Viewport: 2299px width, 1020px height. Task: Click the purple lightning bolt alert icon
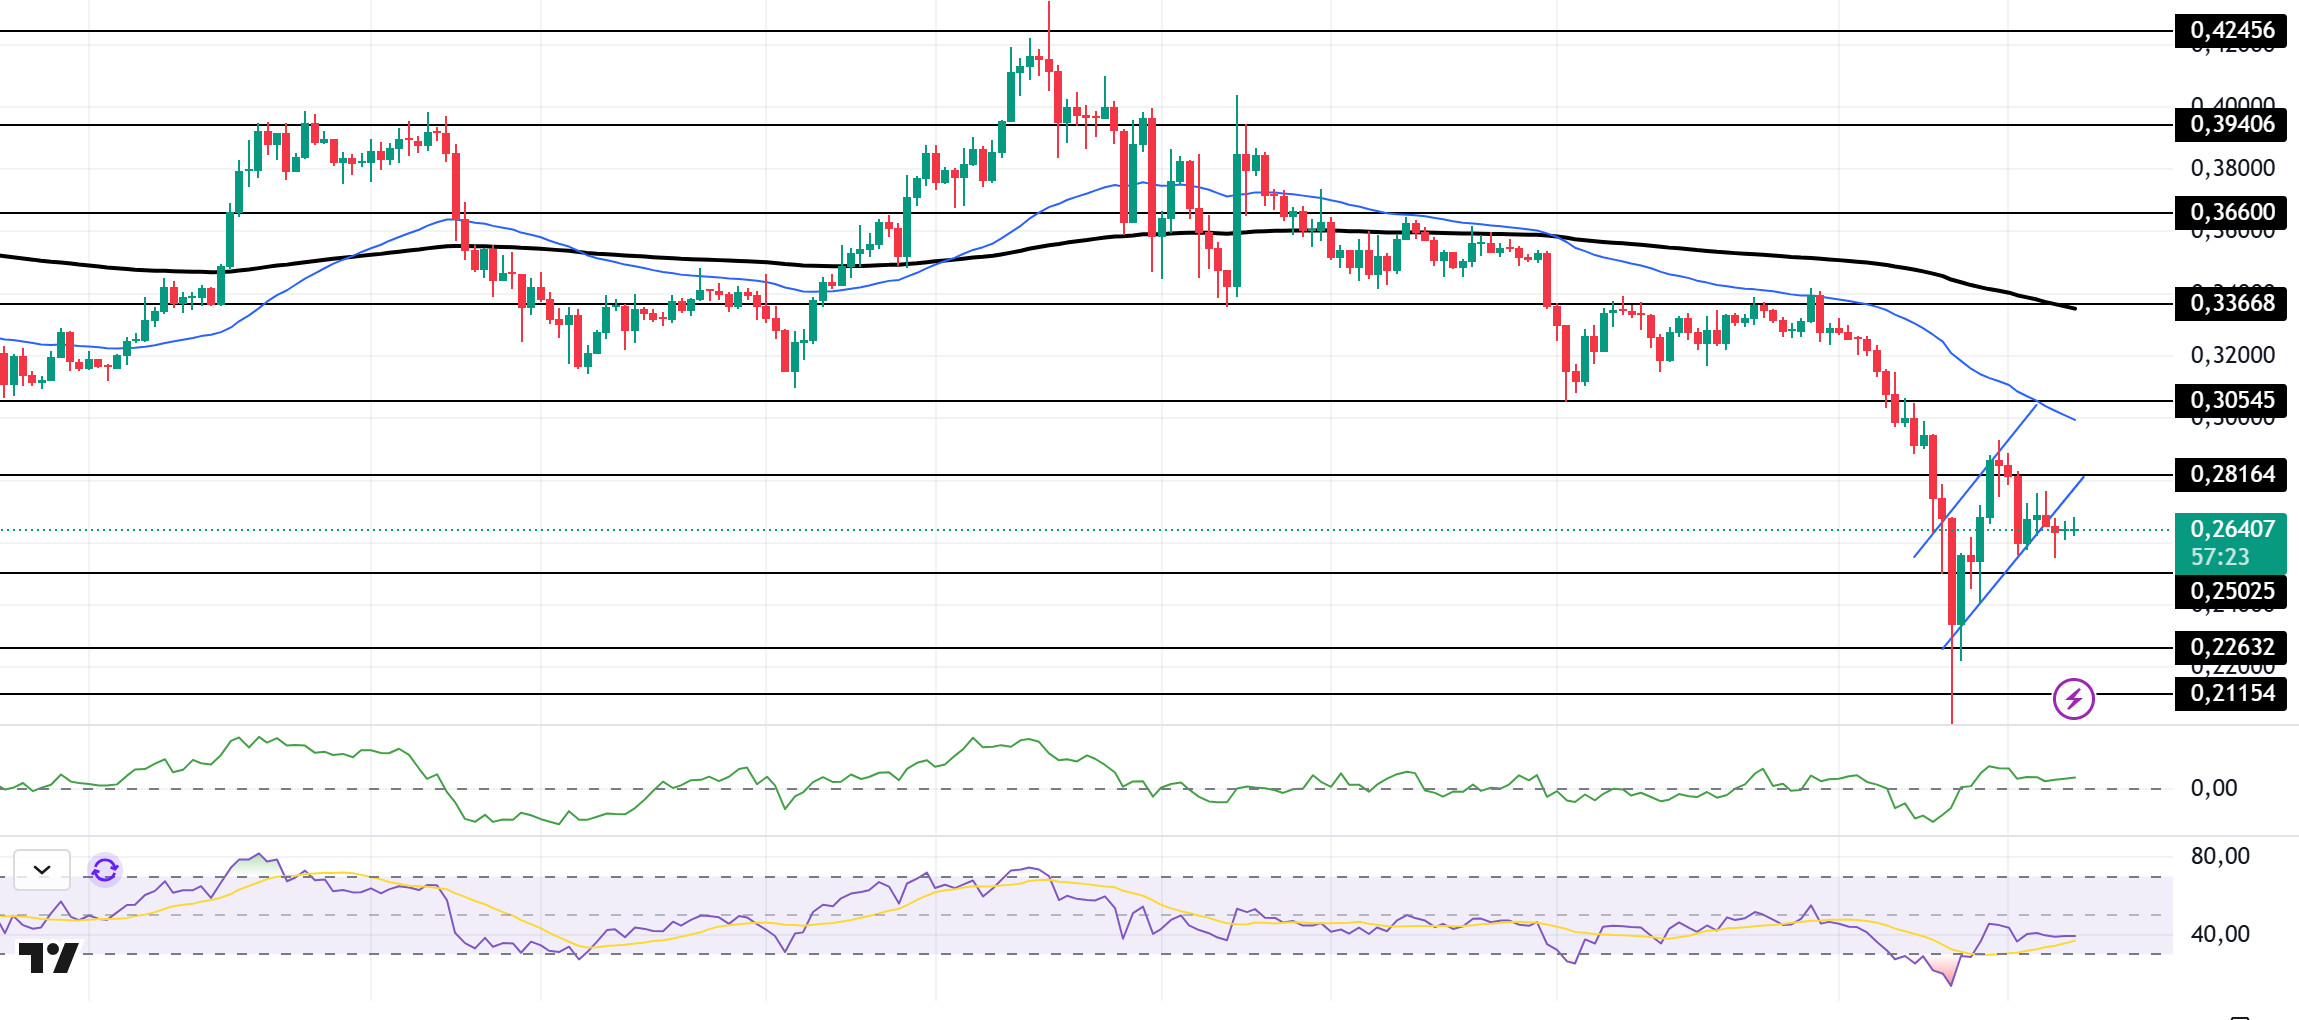[x=2074, y=699]
